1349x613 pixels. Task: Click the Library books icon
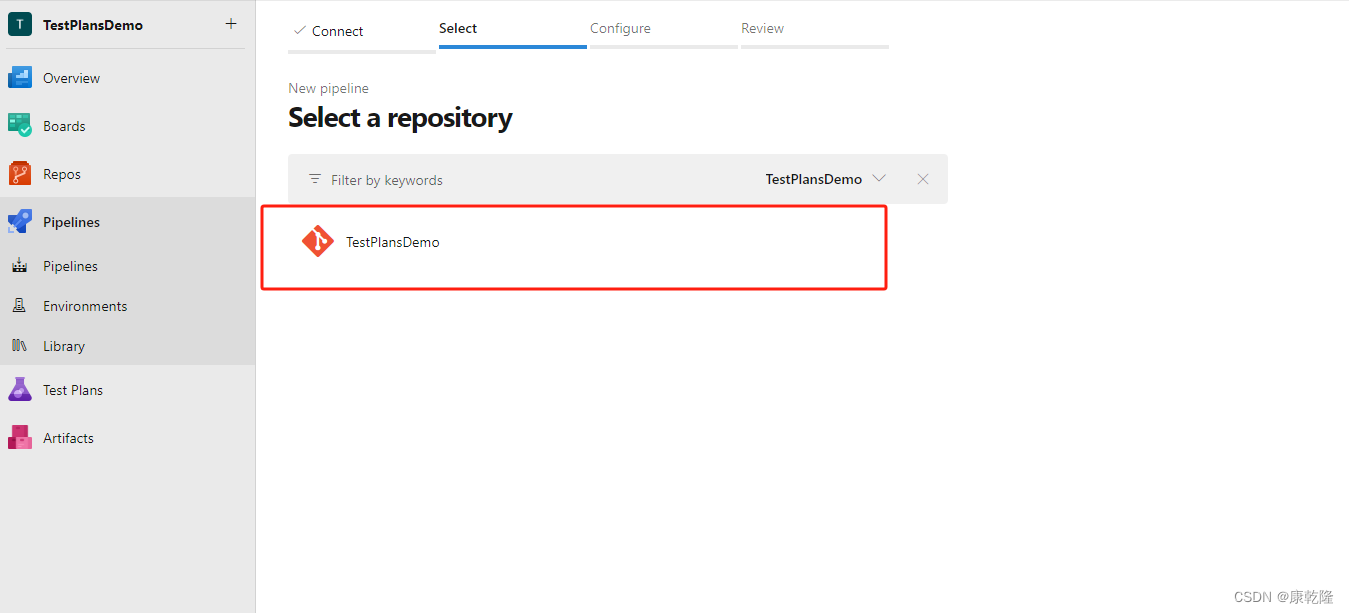point(19,346)
